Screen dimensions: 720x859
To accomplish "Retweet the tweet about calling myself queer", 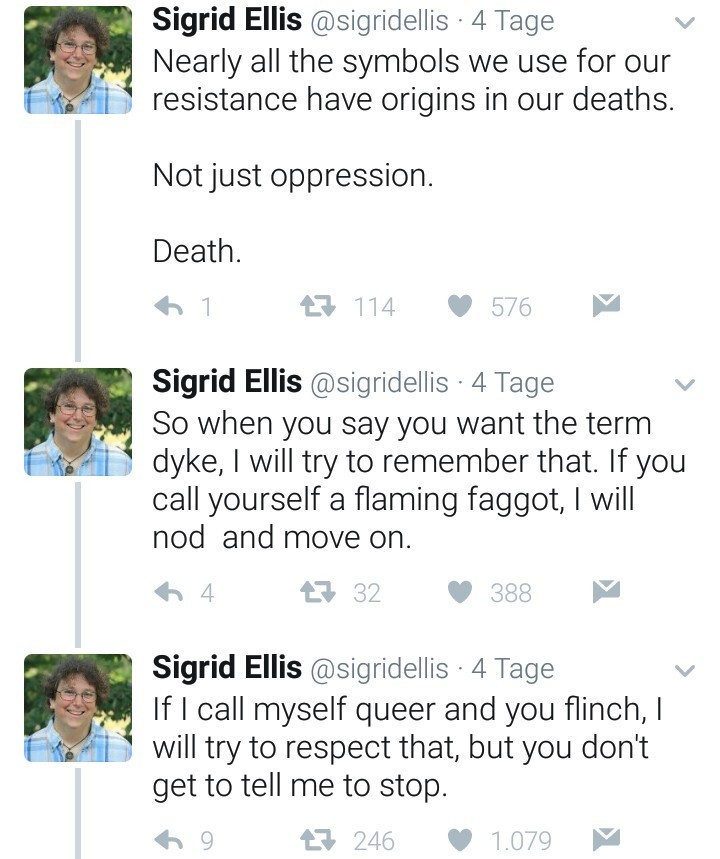I will pyautogui.click(x=316, y=840).
